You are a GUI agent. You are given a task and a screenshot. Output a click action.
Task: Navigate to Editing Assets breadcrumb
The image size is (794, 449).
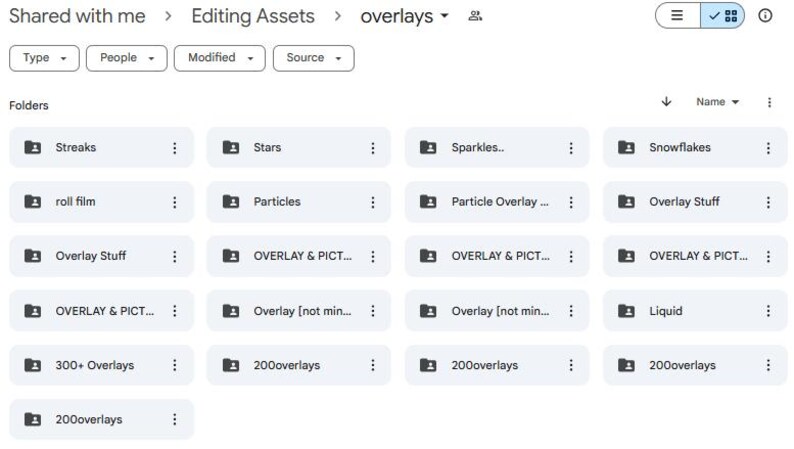253,16
